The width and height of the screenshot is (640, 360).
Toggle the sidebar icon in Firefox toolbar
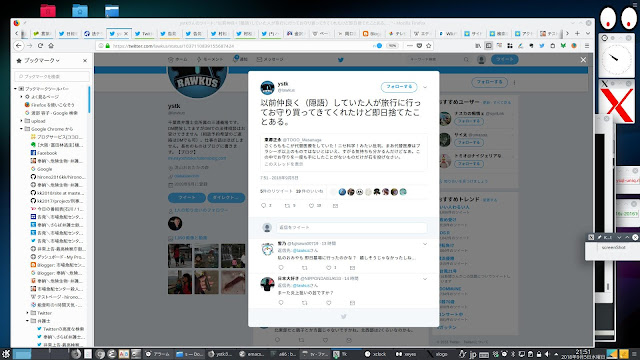point(489,46)
